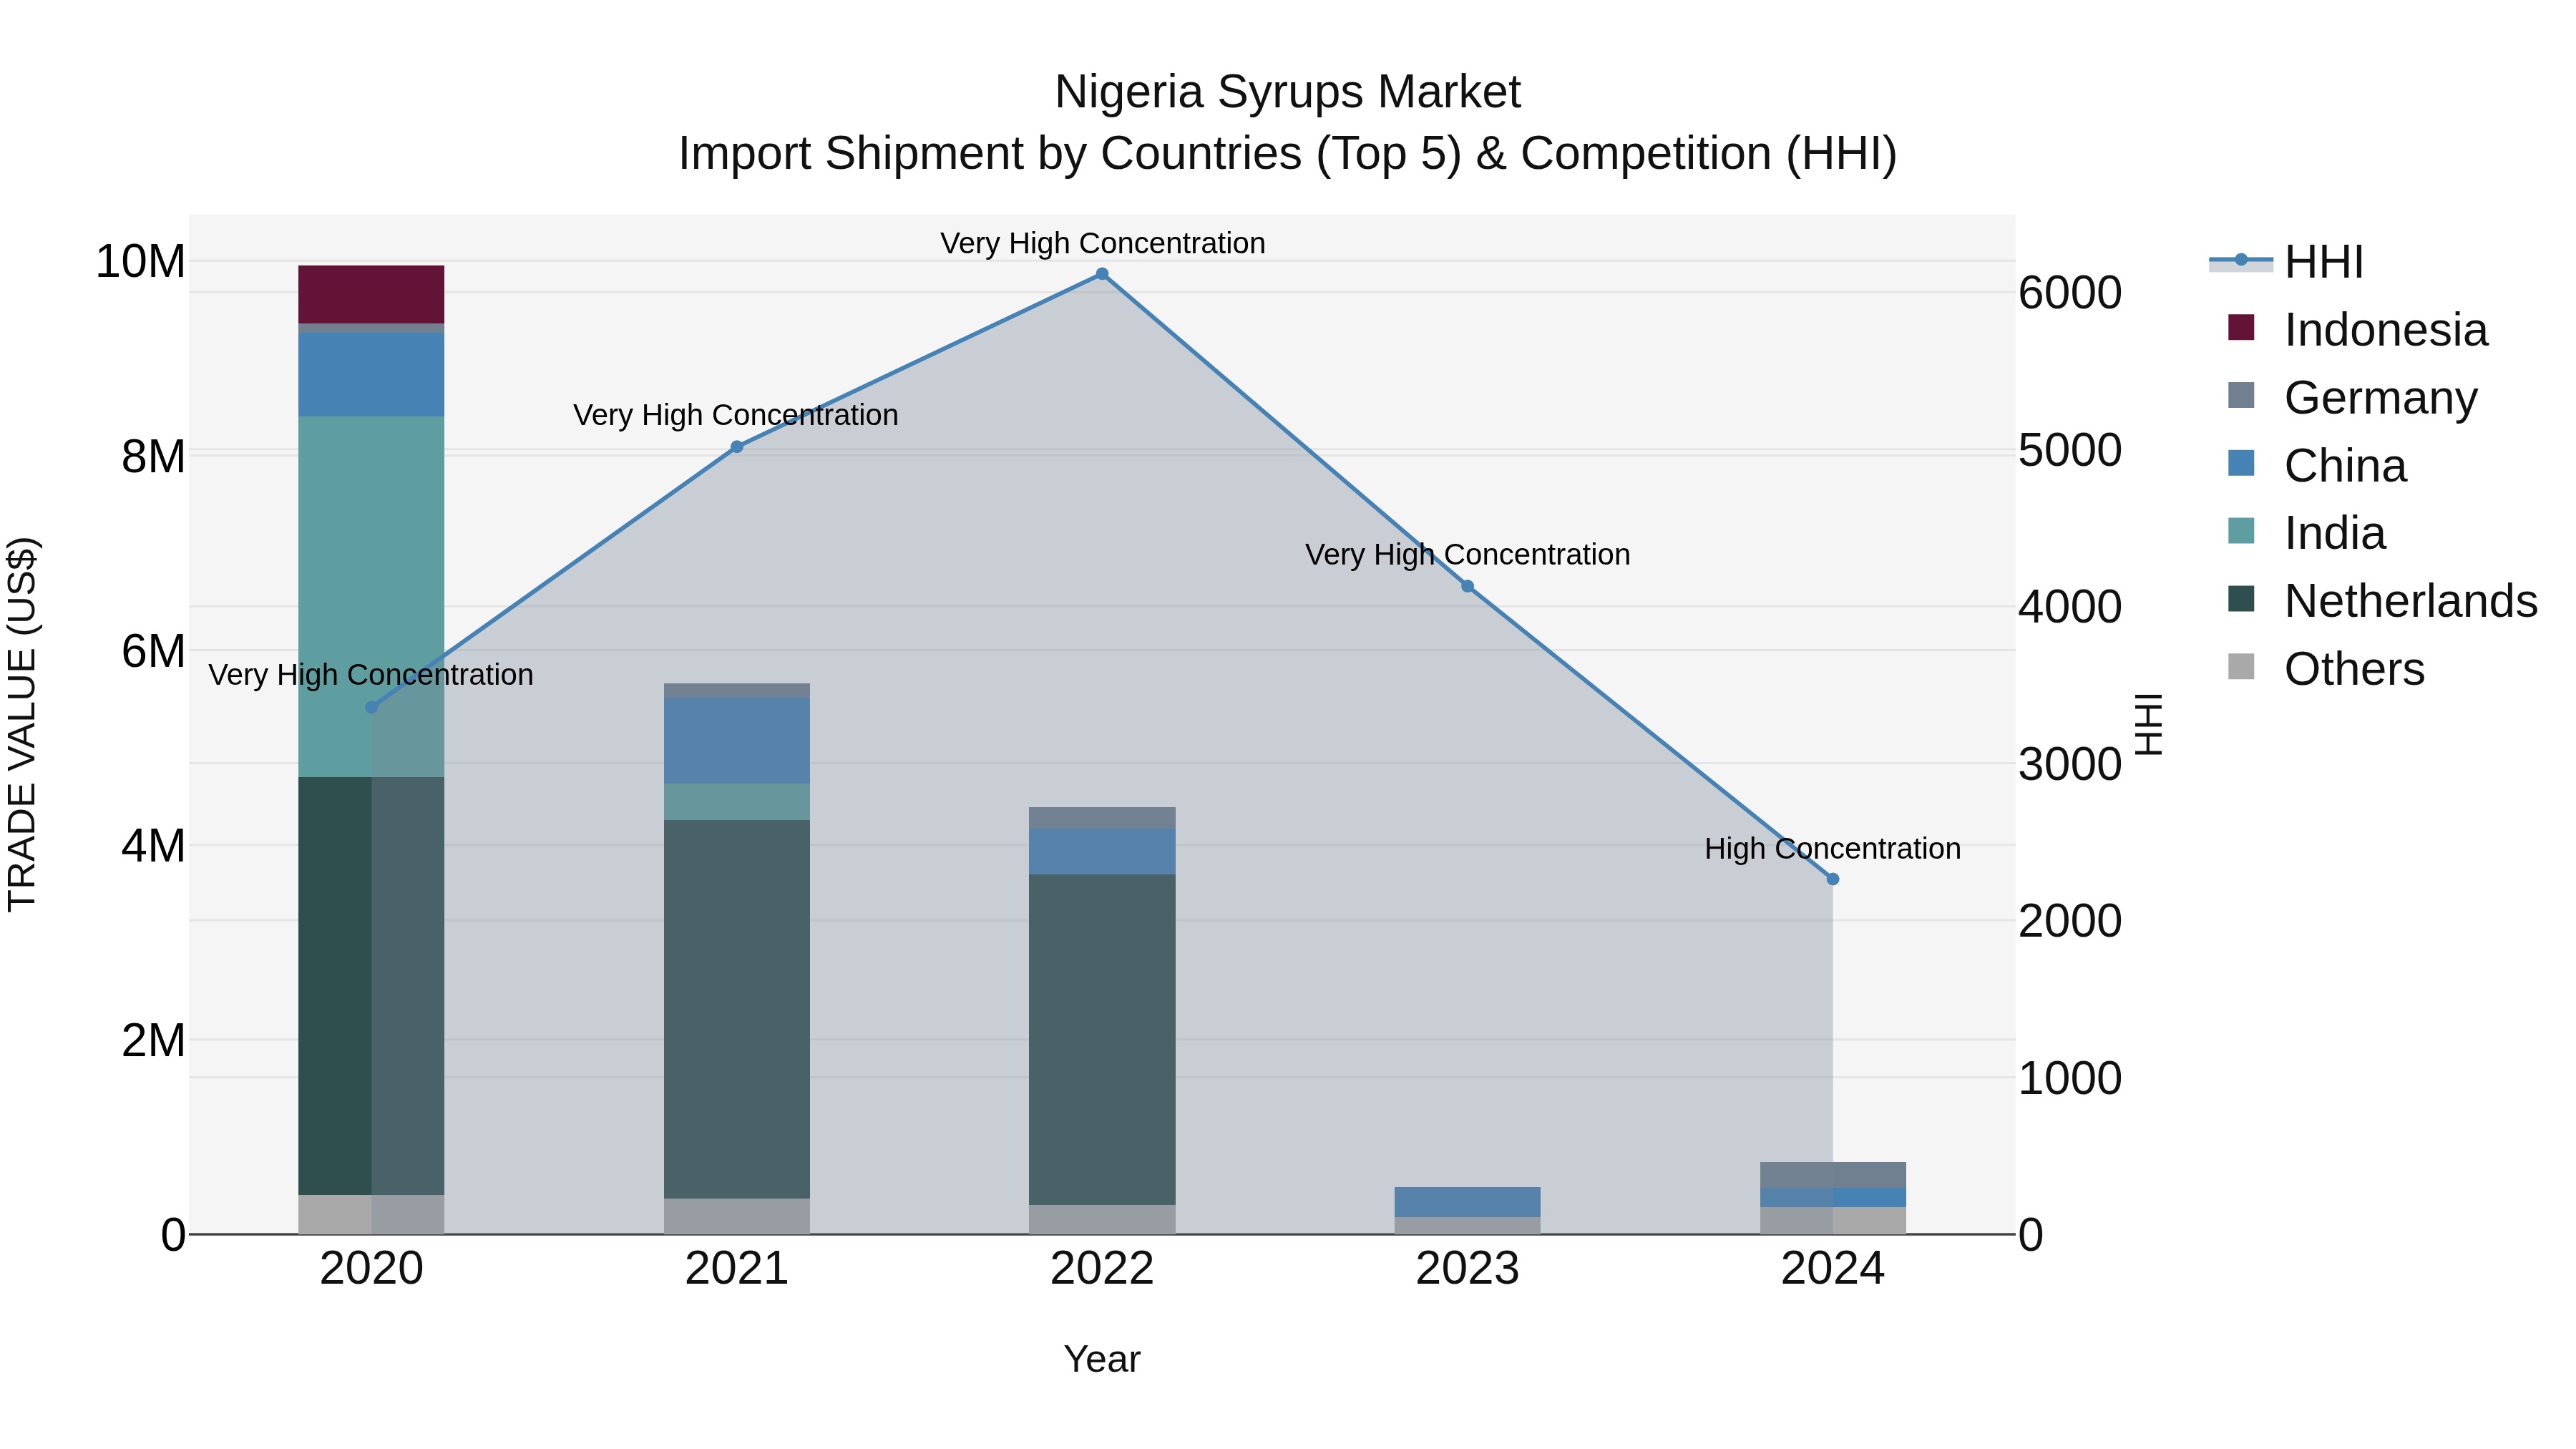Viewport: 2576px width, 1449px height.
Task: Click the 2021 x-axis label
Action: [x=737, y=1269]
